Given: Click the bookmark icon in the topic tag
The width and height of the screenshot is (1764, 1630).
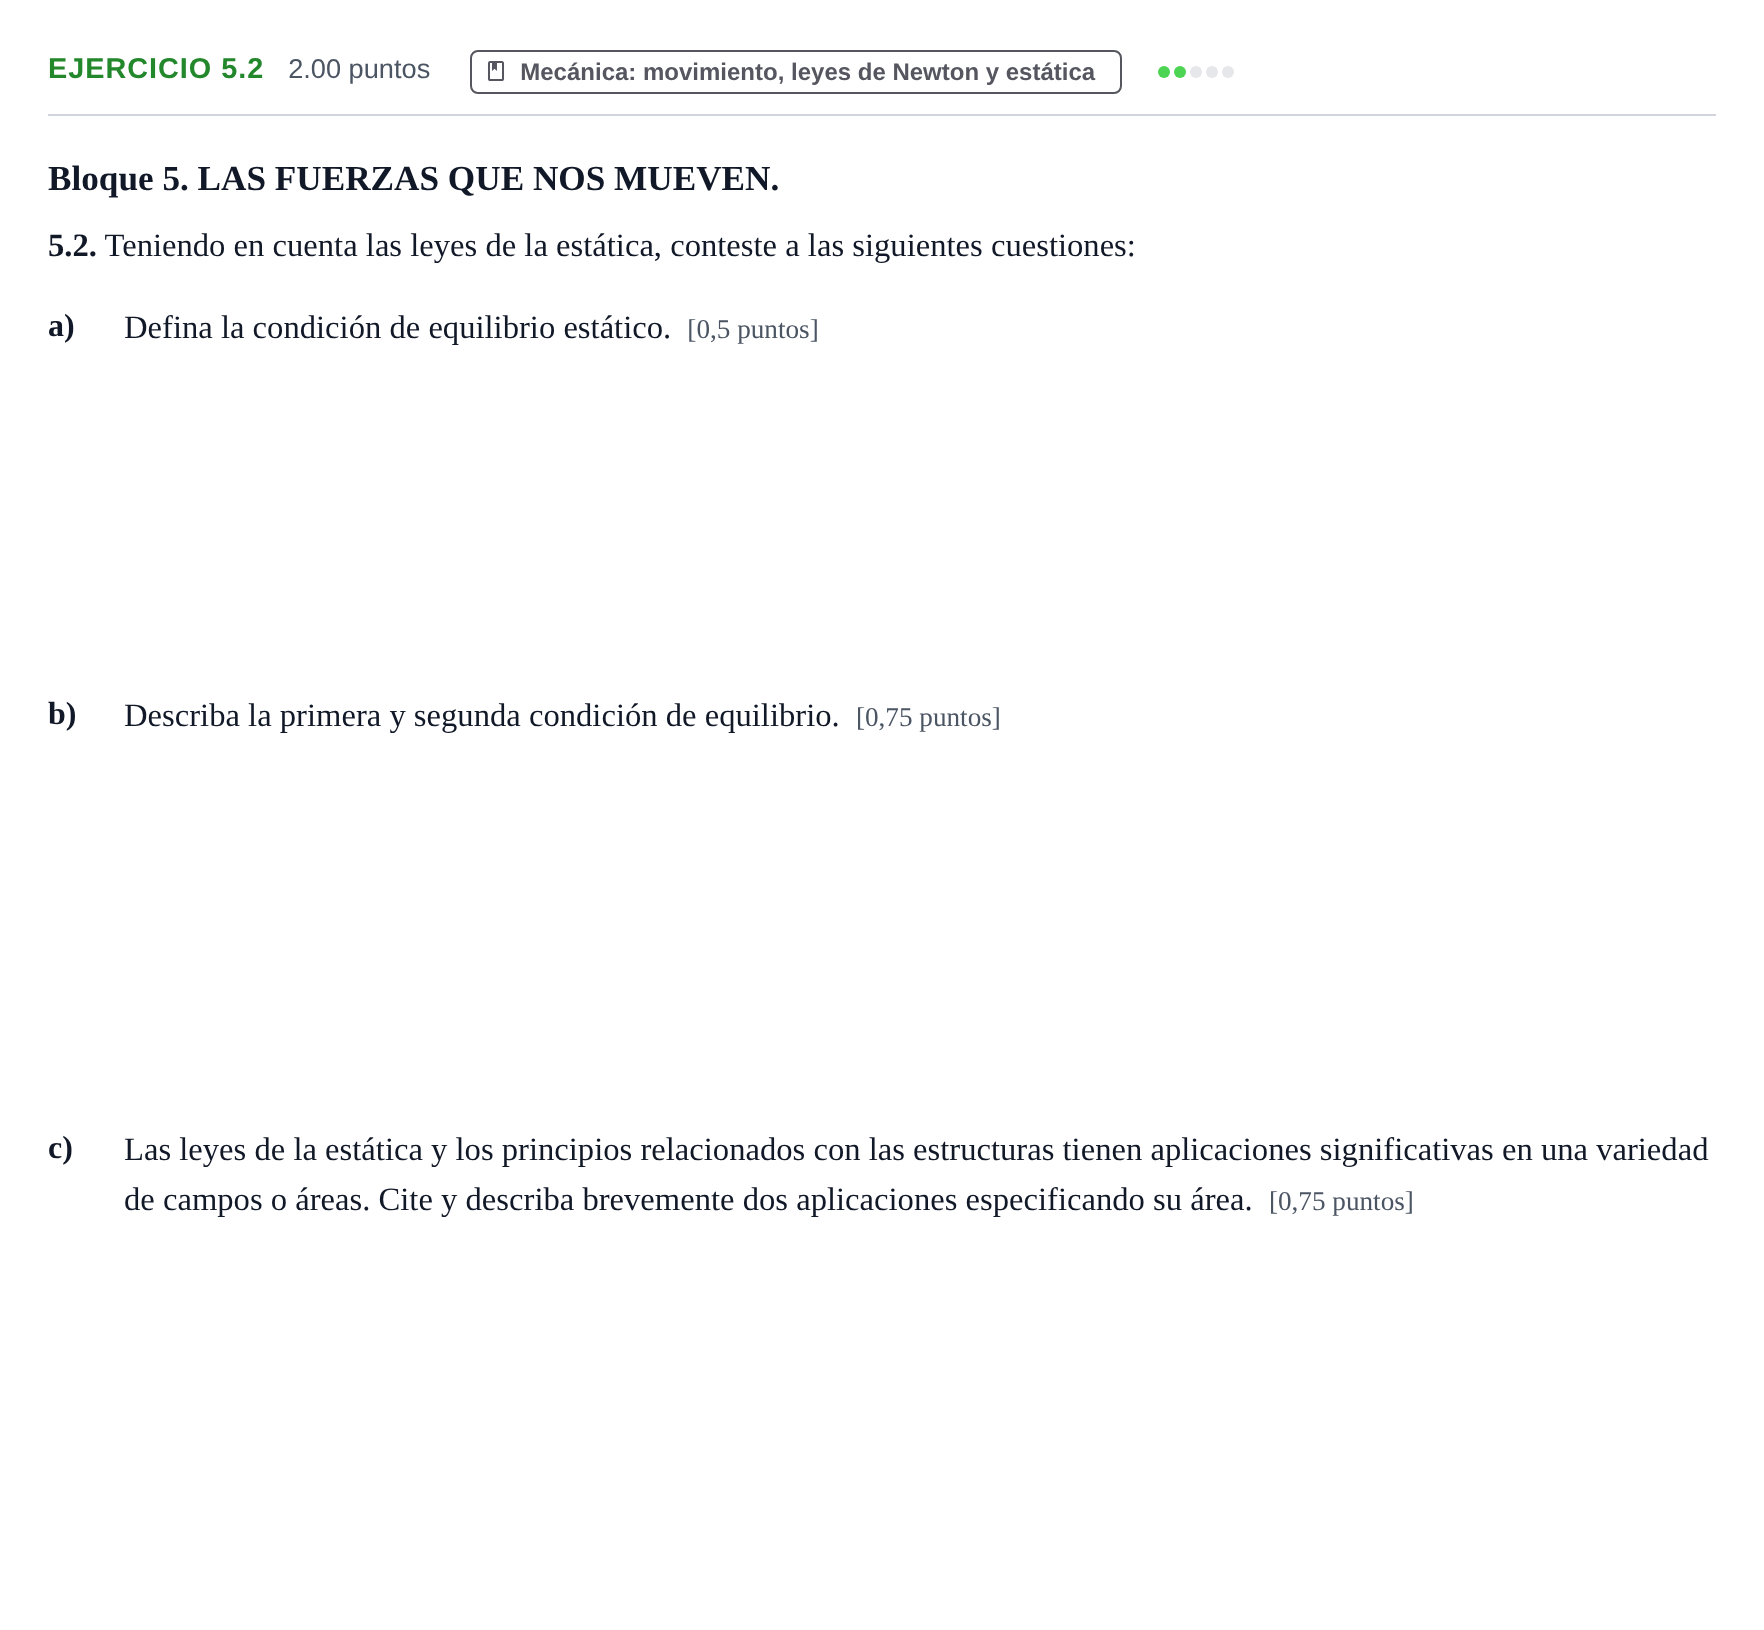Looking at the screenshot, I should 496,72.
